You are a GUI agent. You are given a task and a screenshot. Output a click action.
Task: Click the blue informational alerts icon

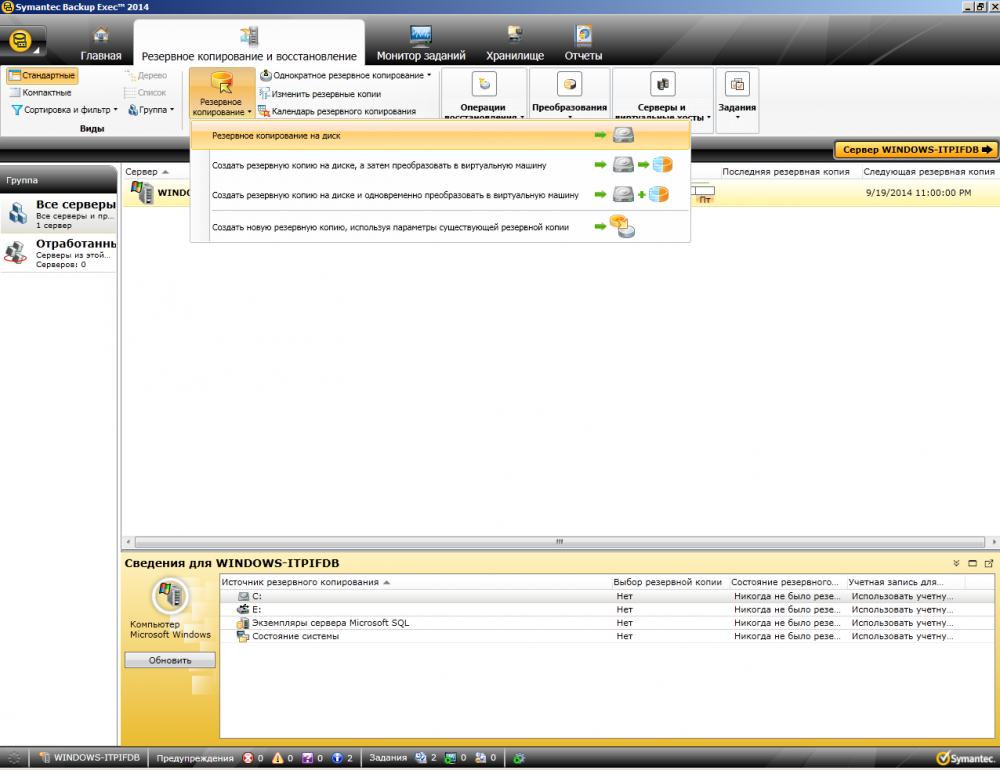(x=337, y=758)
